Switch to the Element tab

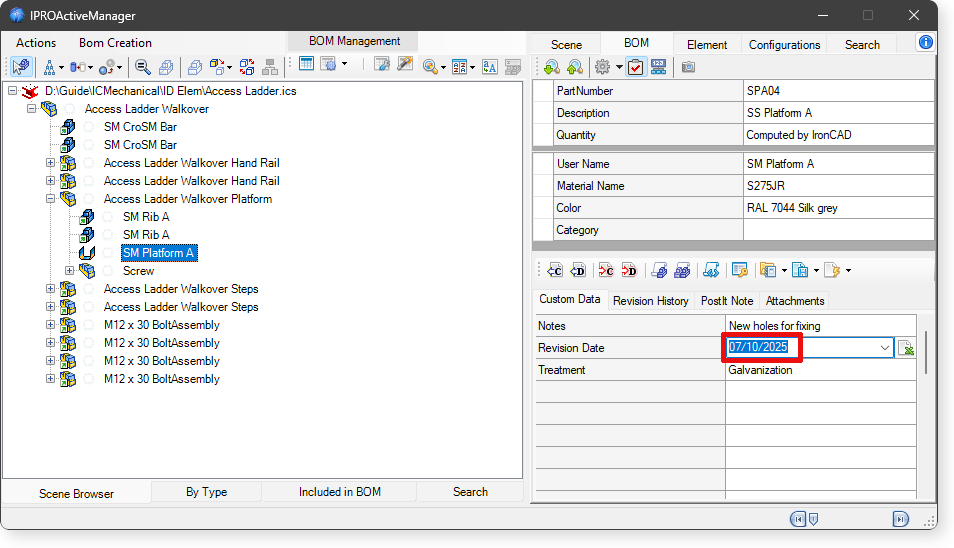click(707, 44)
